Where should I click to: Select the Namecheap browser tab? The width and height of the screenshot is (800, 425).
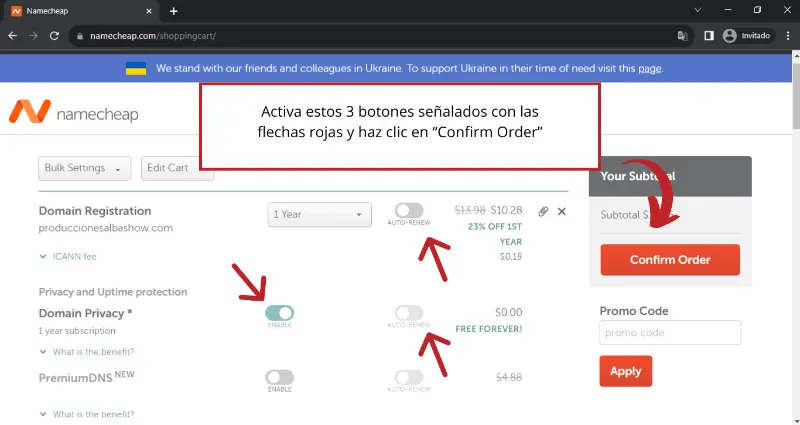(82, 11)
